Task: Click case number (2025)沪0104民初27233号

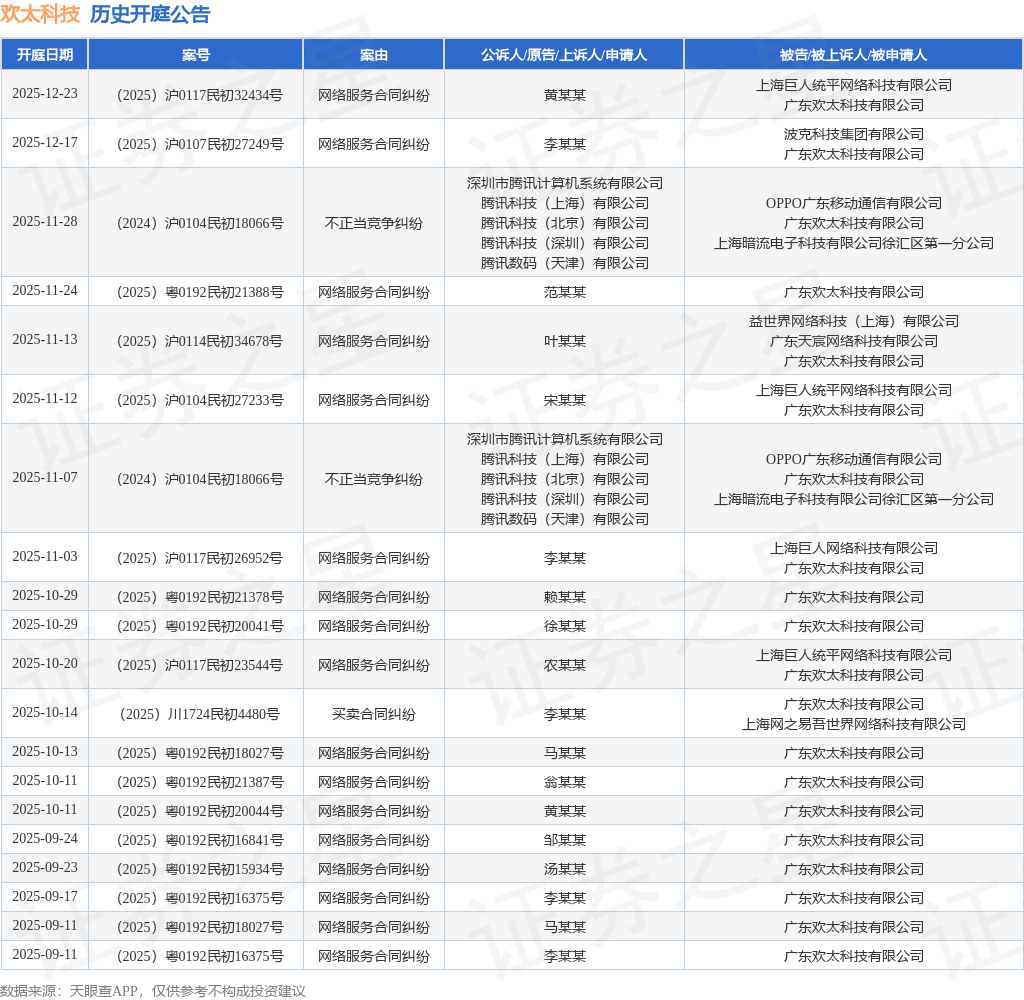Action: pos(200,400)
